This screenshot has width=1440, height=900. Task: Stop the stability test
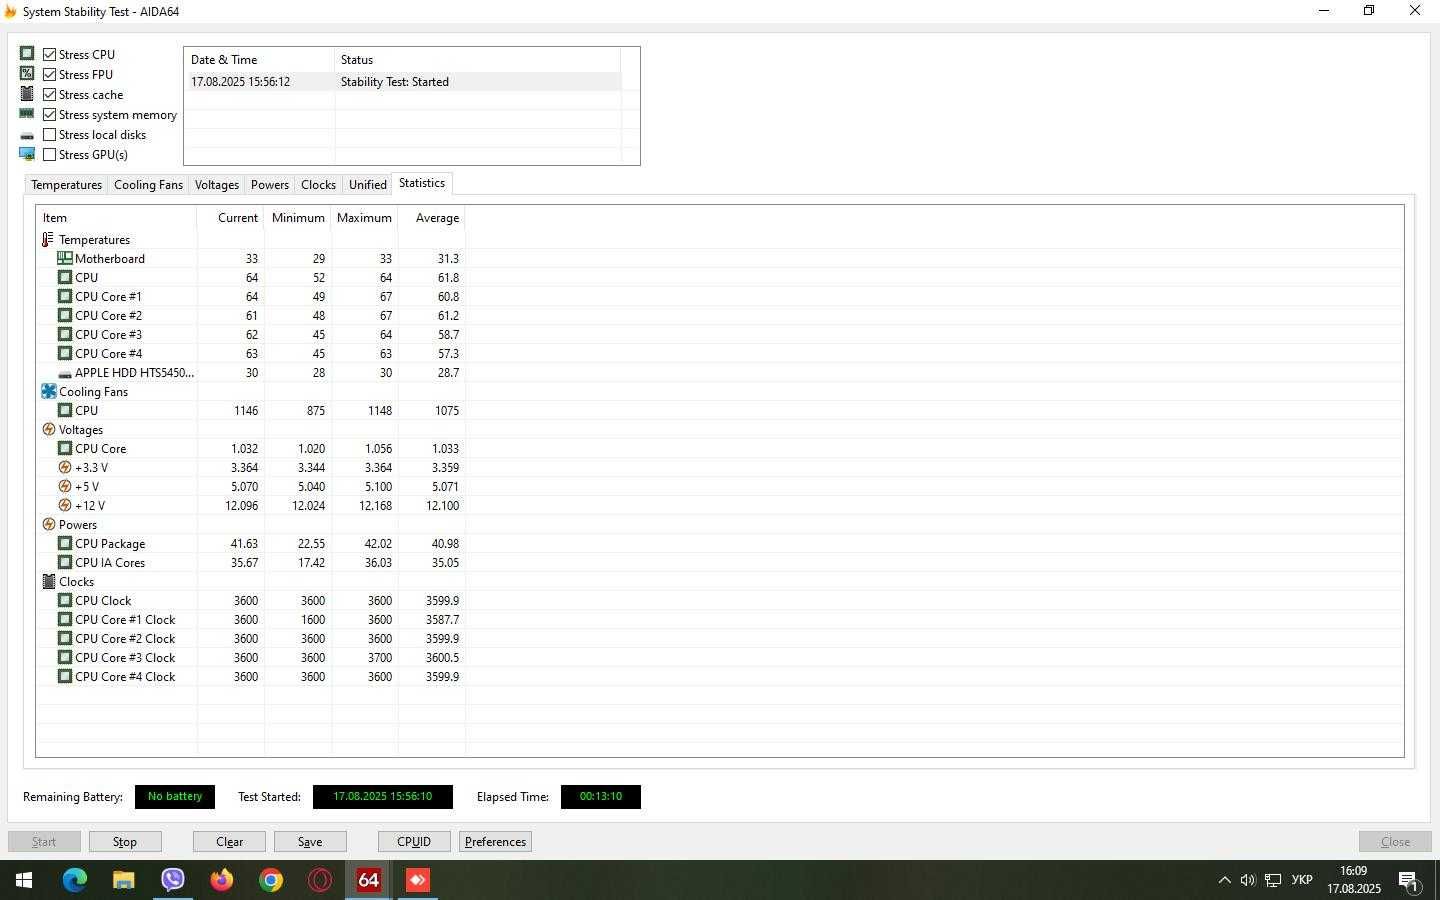tap(125, 842)
